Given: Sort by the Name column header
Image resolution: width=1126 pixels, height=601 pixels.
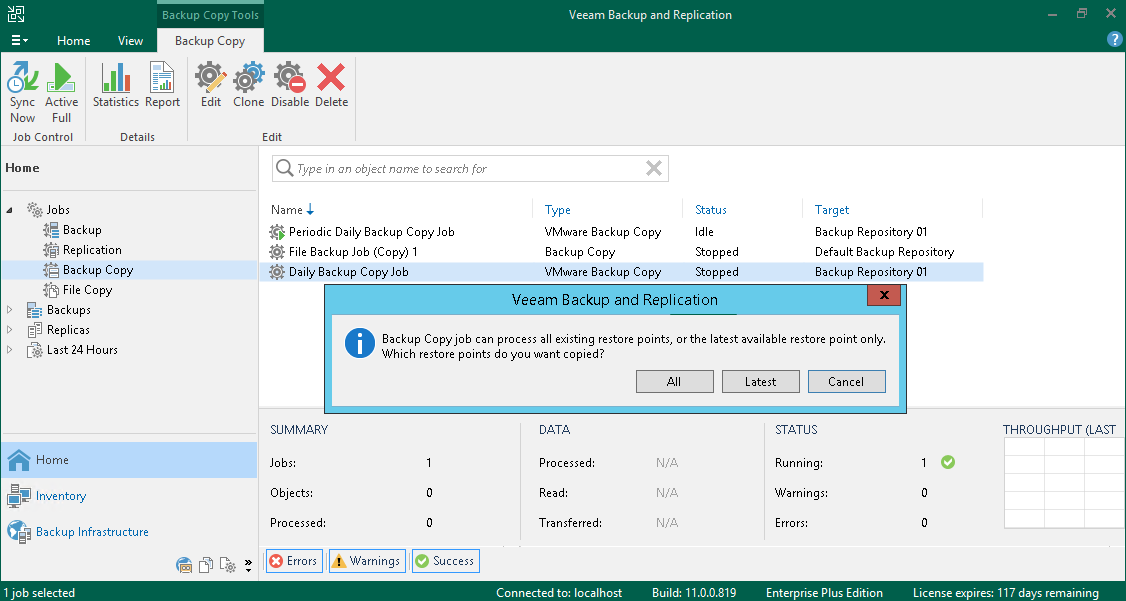Looking at the screenshot, I should click(x=287, y=210).
